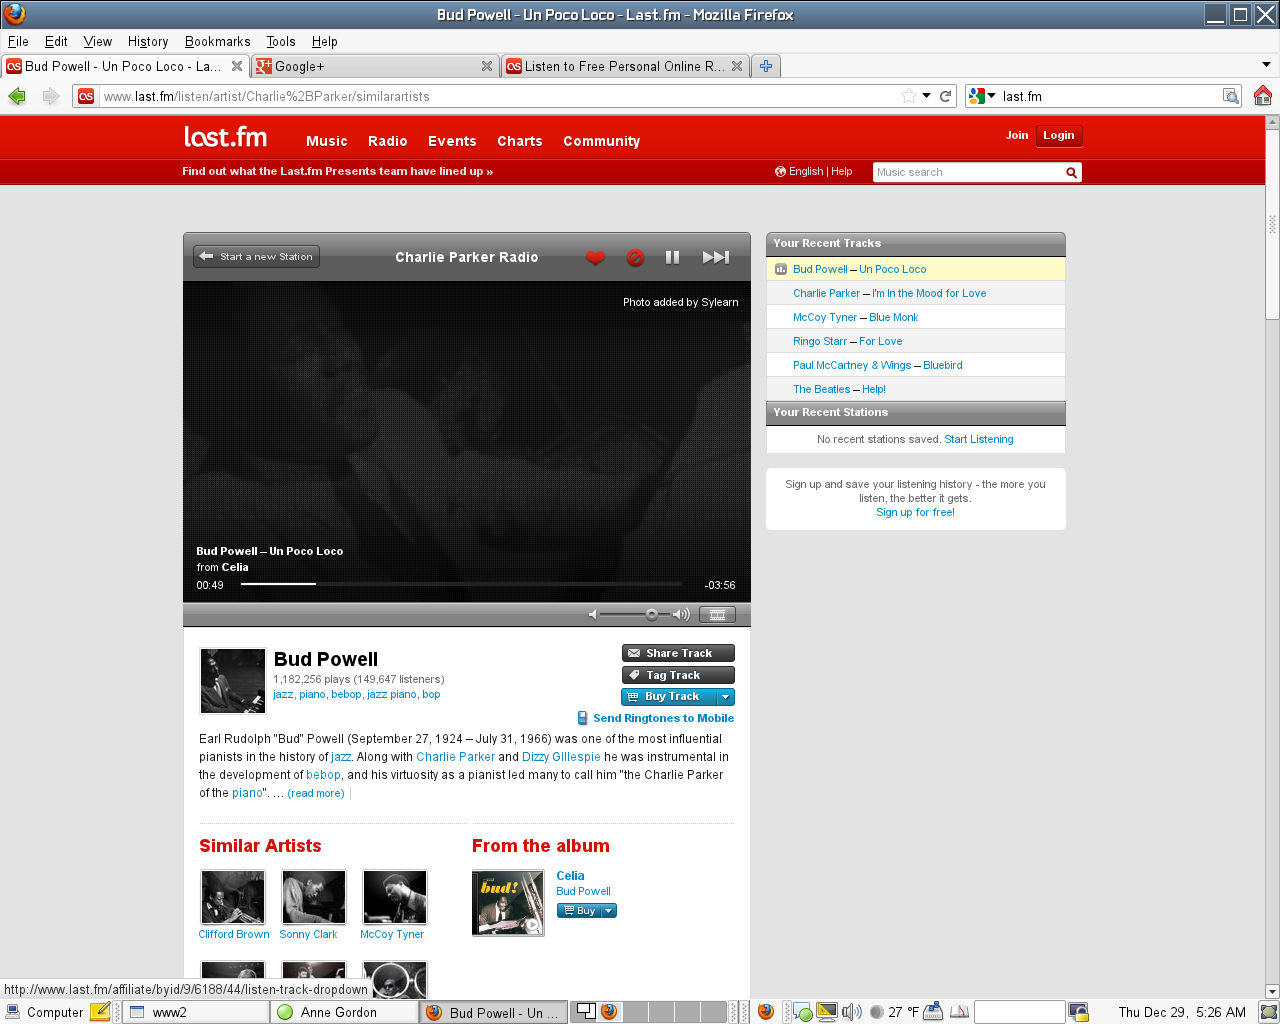Click the Last.fm logo
Image resolution: width=1280 pixels, height=1024 pixels.
pyautogui.click(x=225, y=137)
